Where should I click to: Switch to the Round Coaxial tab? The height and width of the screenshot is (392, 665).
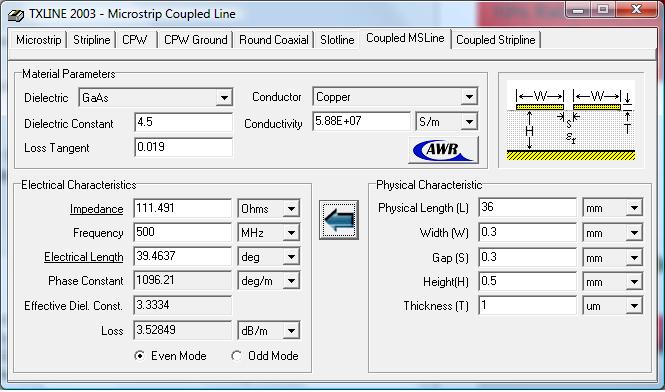(x=274, y=40)
